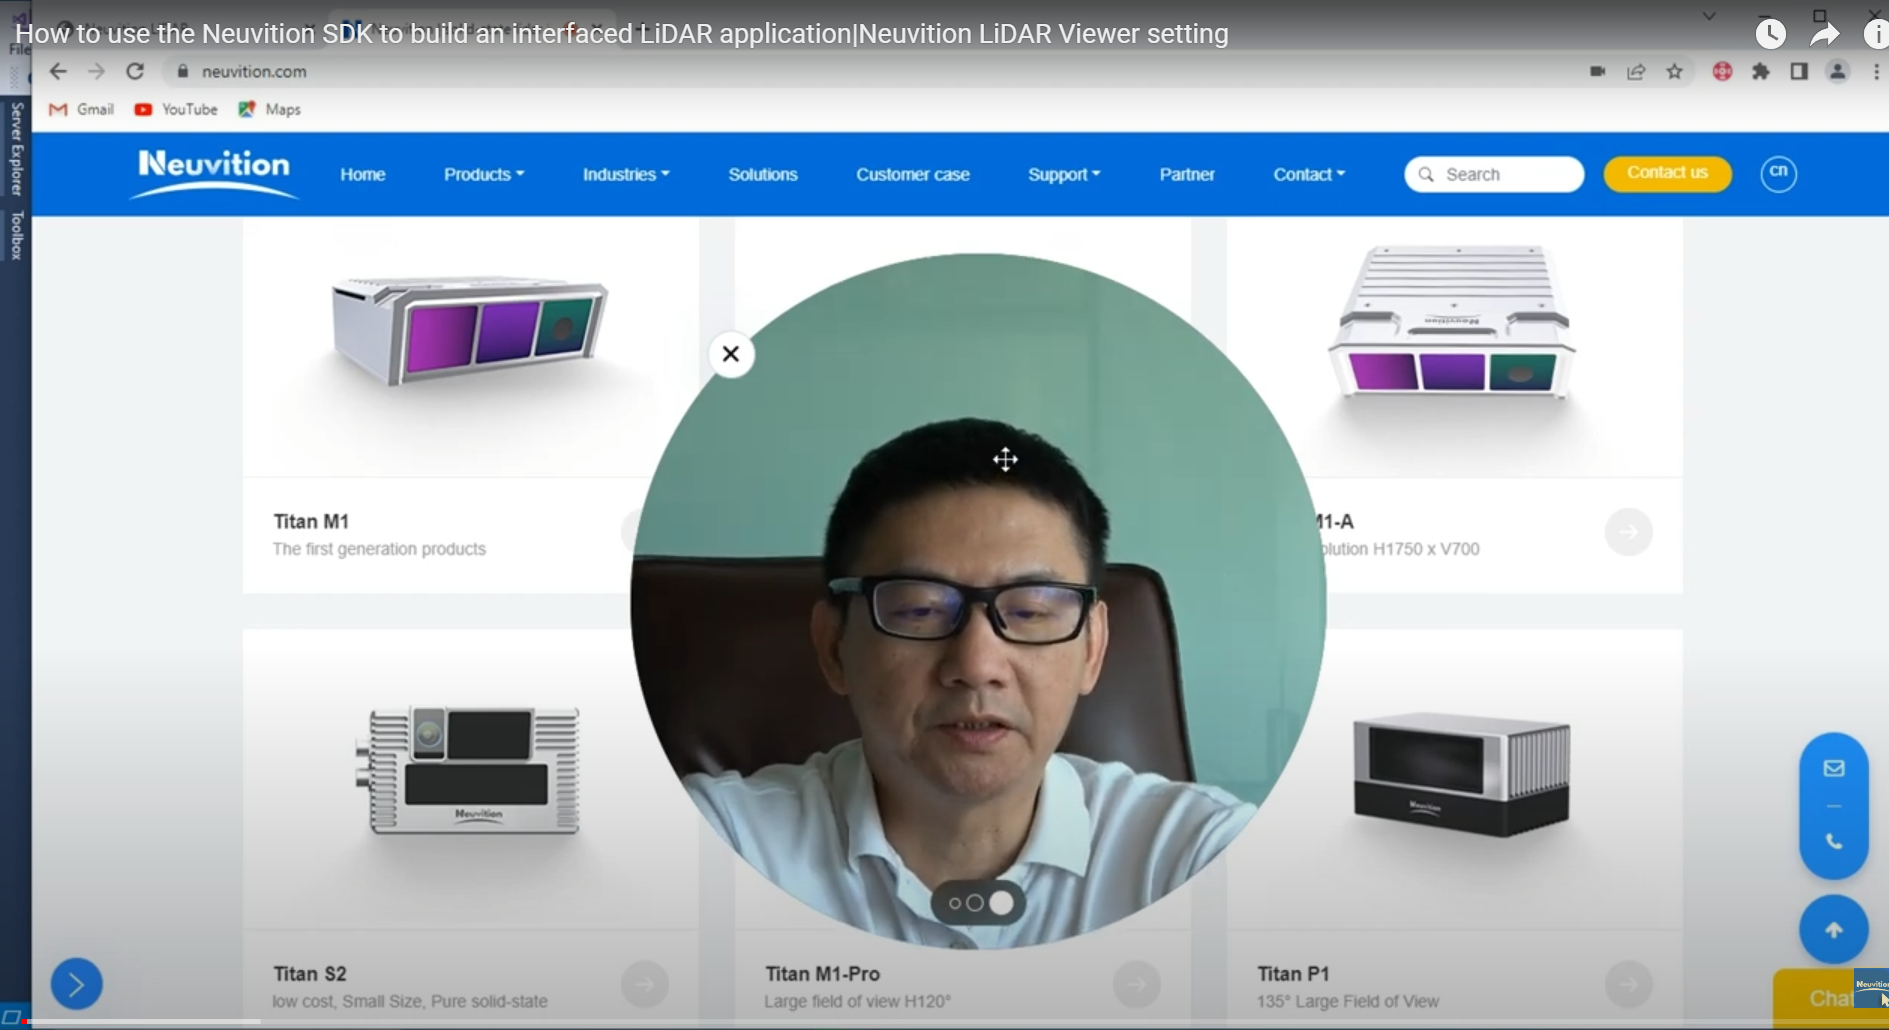Viewport: 1889px width, 1030px height.
Task: Click the carousel next arrow at bottom left
Action: click(76, 983)
